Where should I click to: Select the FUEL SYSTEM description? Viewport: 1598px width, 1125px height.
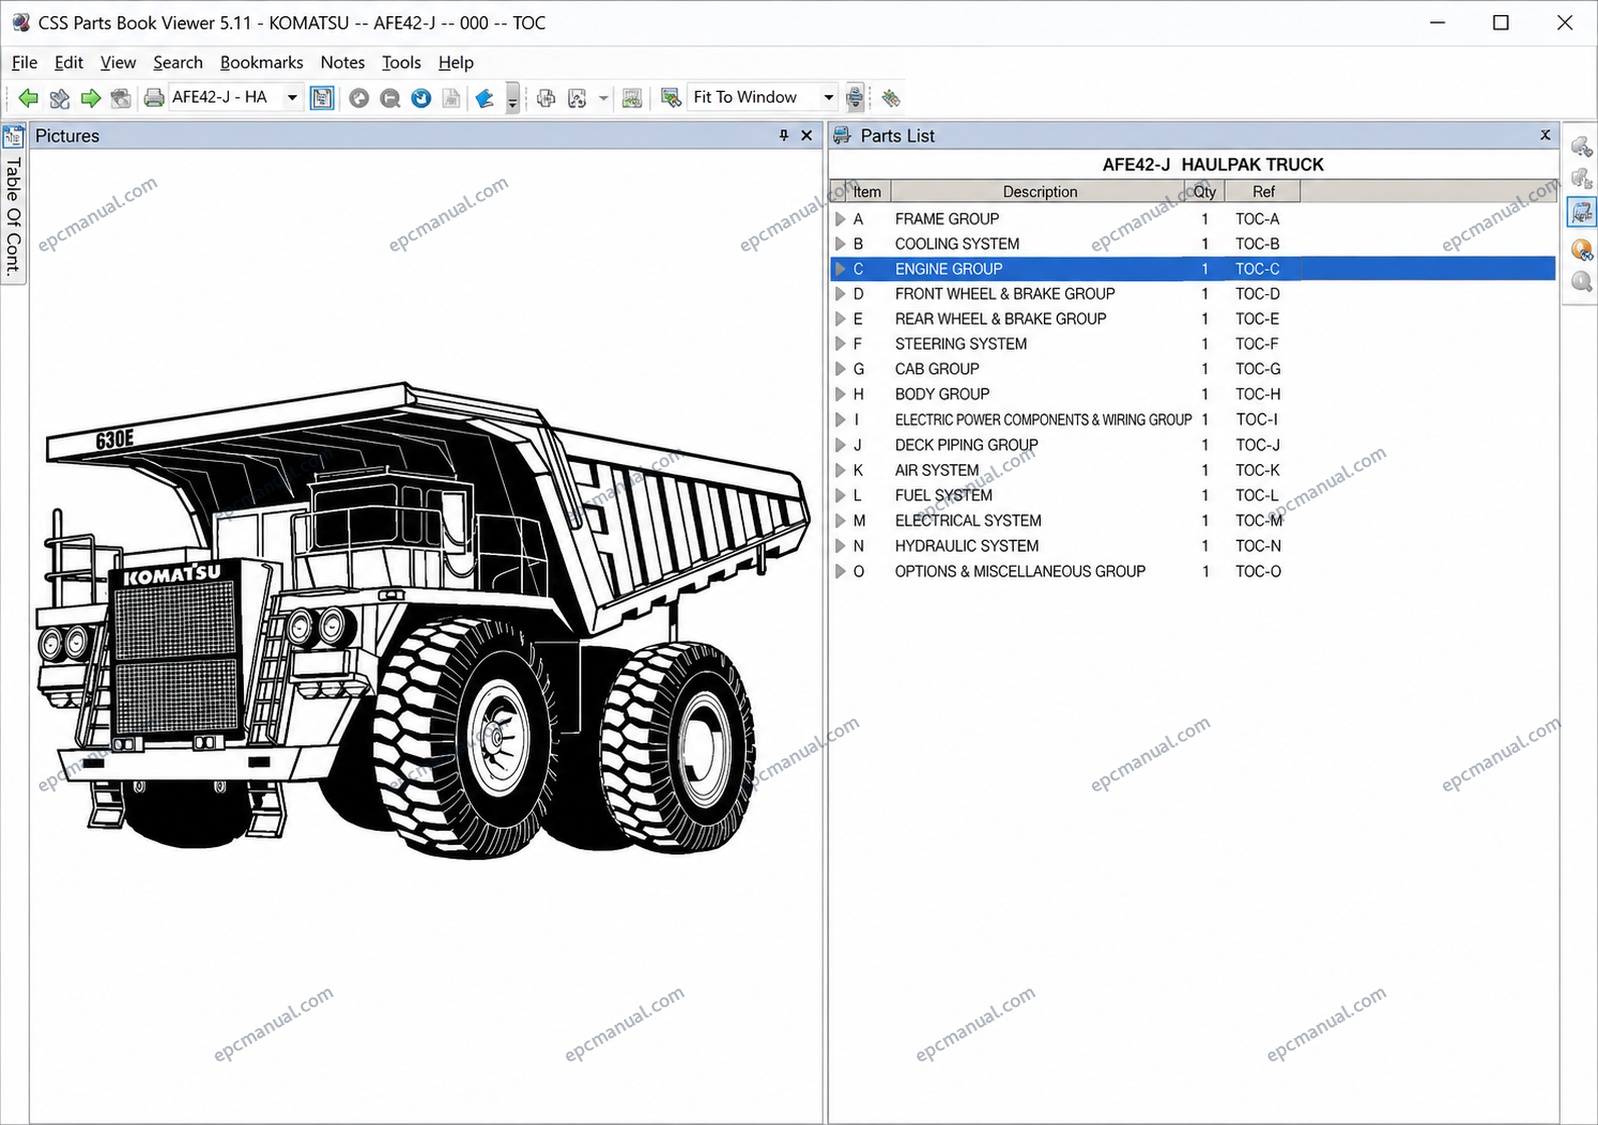point(943,495)
